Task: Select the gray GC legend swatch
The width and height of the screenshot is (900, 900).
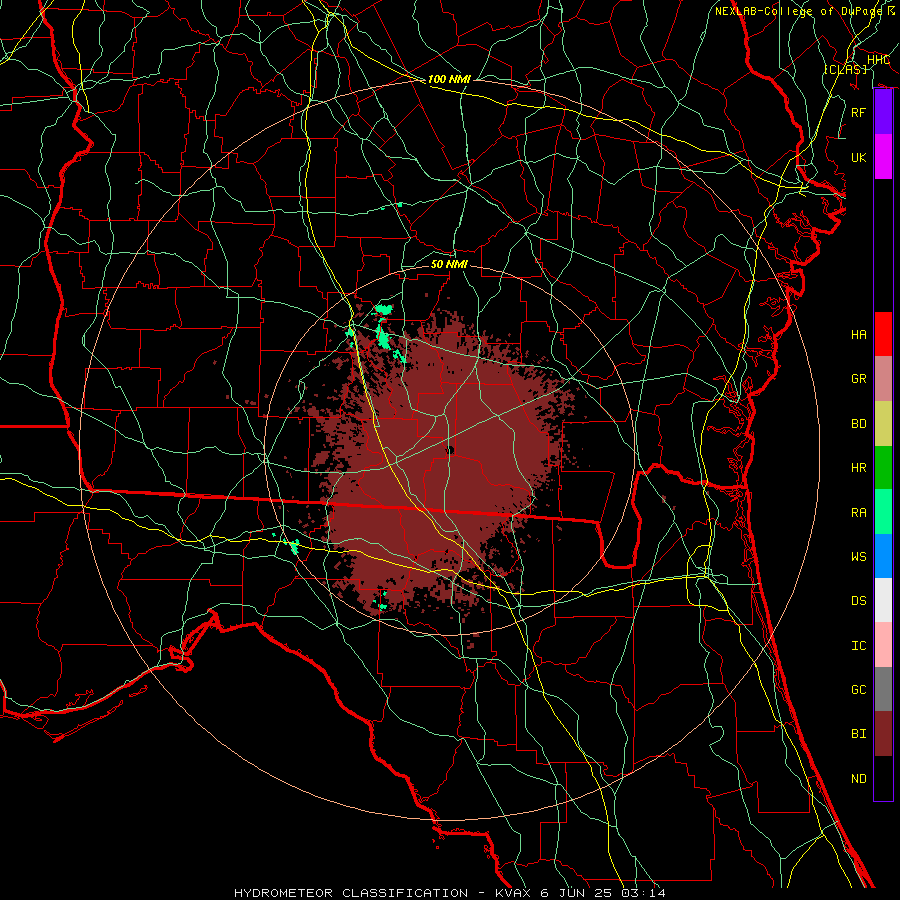Action: (x=883, y=689)
